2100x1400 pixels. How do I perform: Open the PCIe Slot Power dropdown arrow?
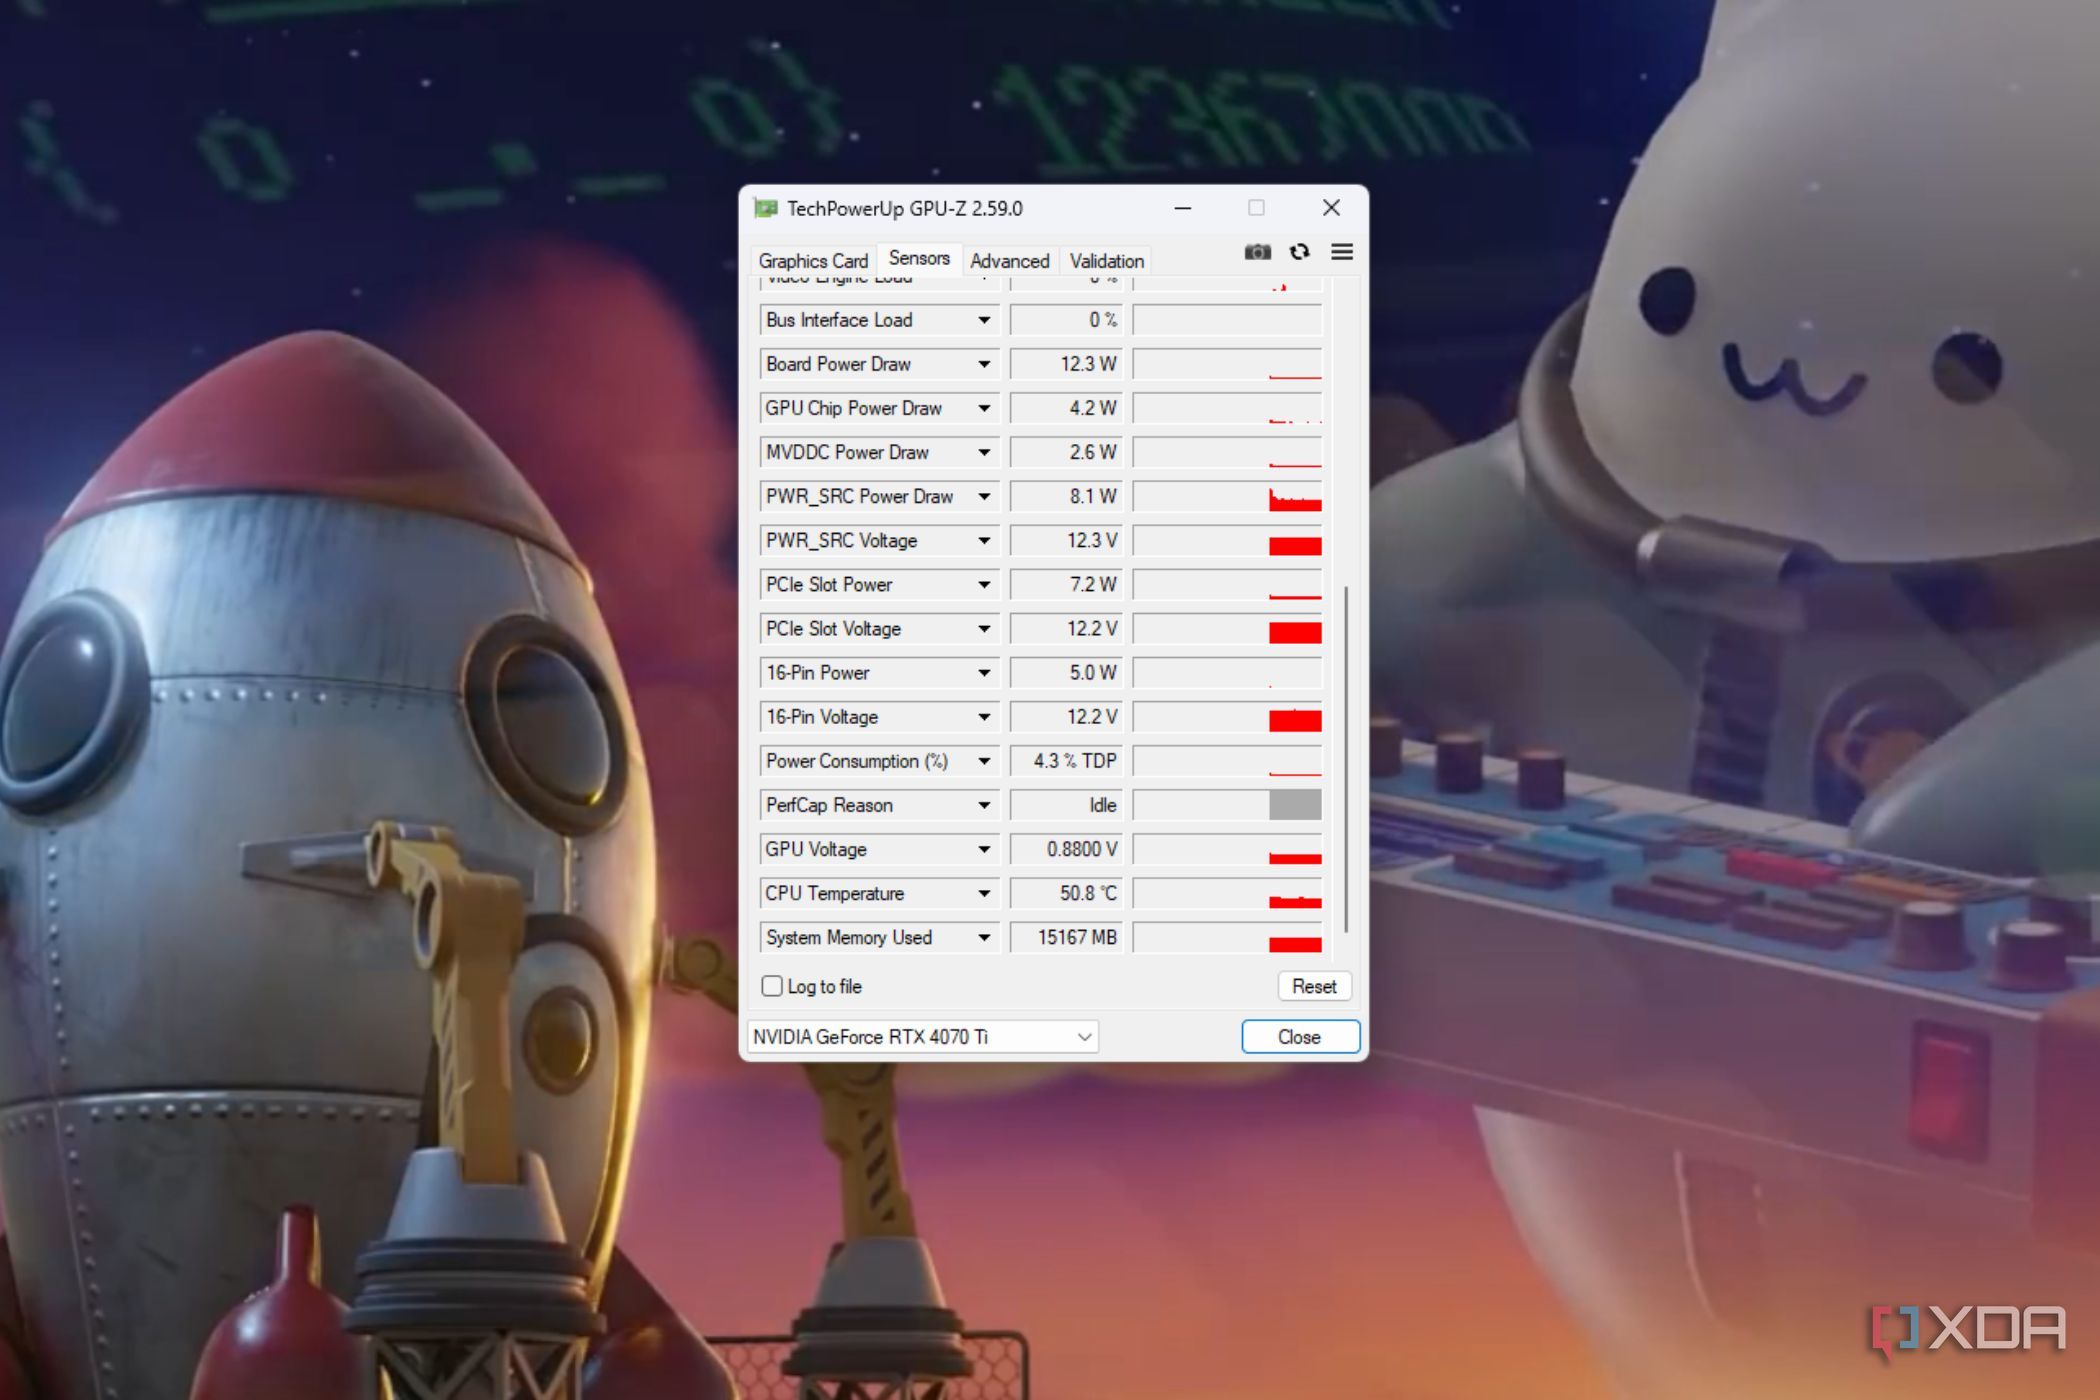point(984,584)
